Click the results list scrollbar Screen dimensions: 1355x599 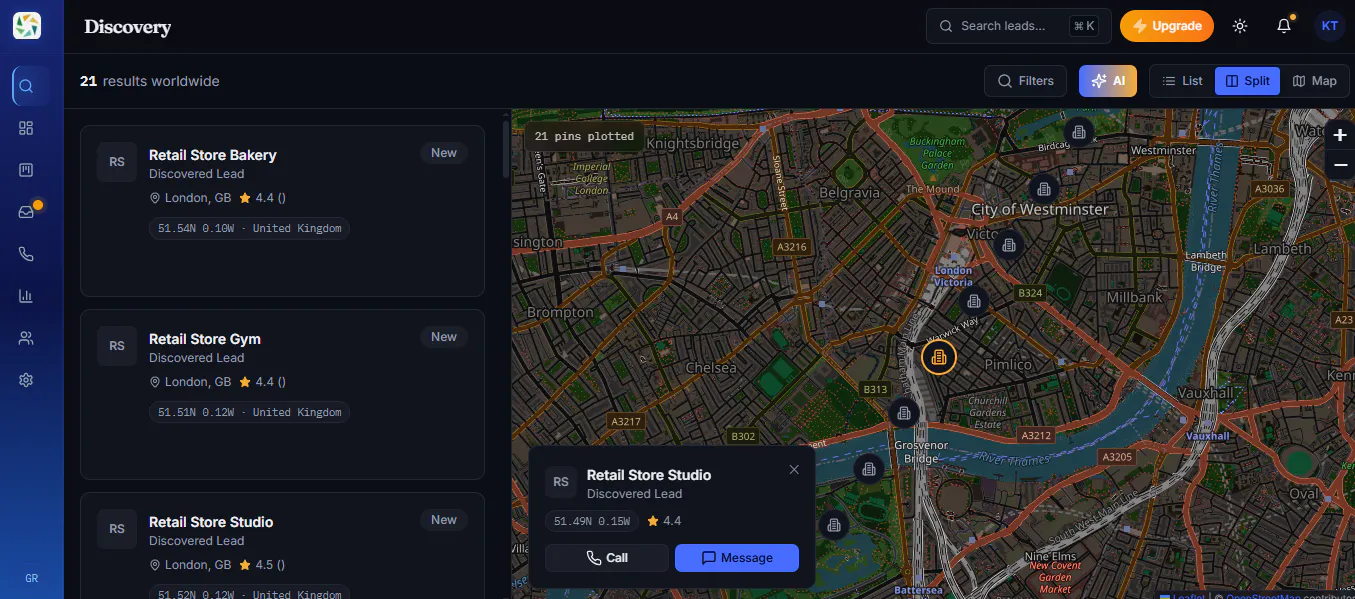pos(506,150)
